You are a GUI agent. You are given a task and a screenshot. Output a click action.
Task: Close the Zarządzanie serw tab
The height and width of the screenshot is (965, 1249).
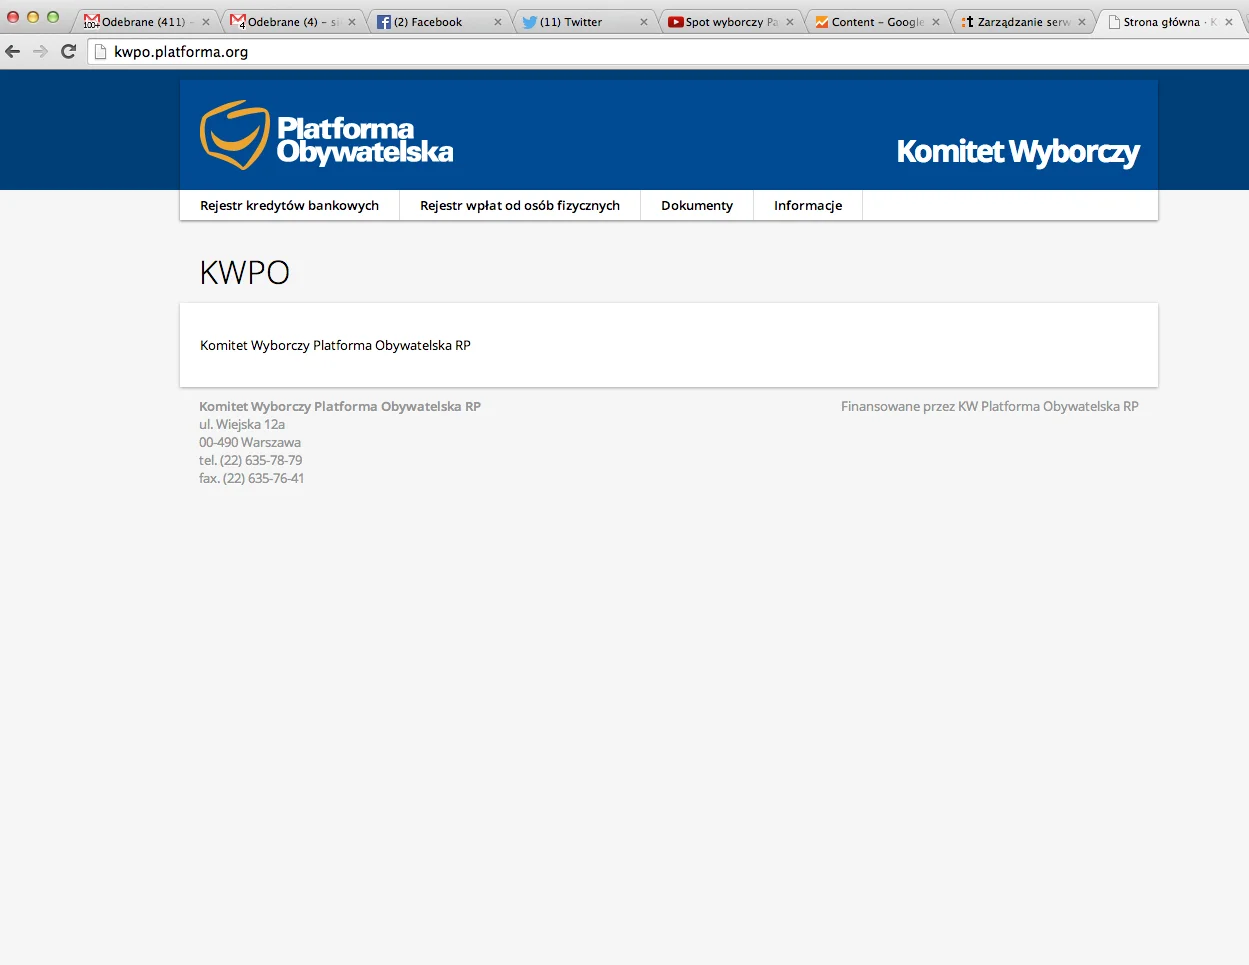click(x=1082, y=21)
